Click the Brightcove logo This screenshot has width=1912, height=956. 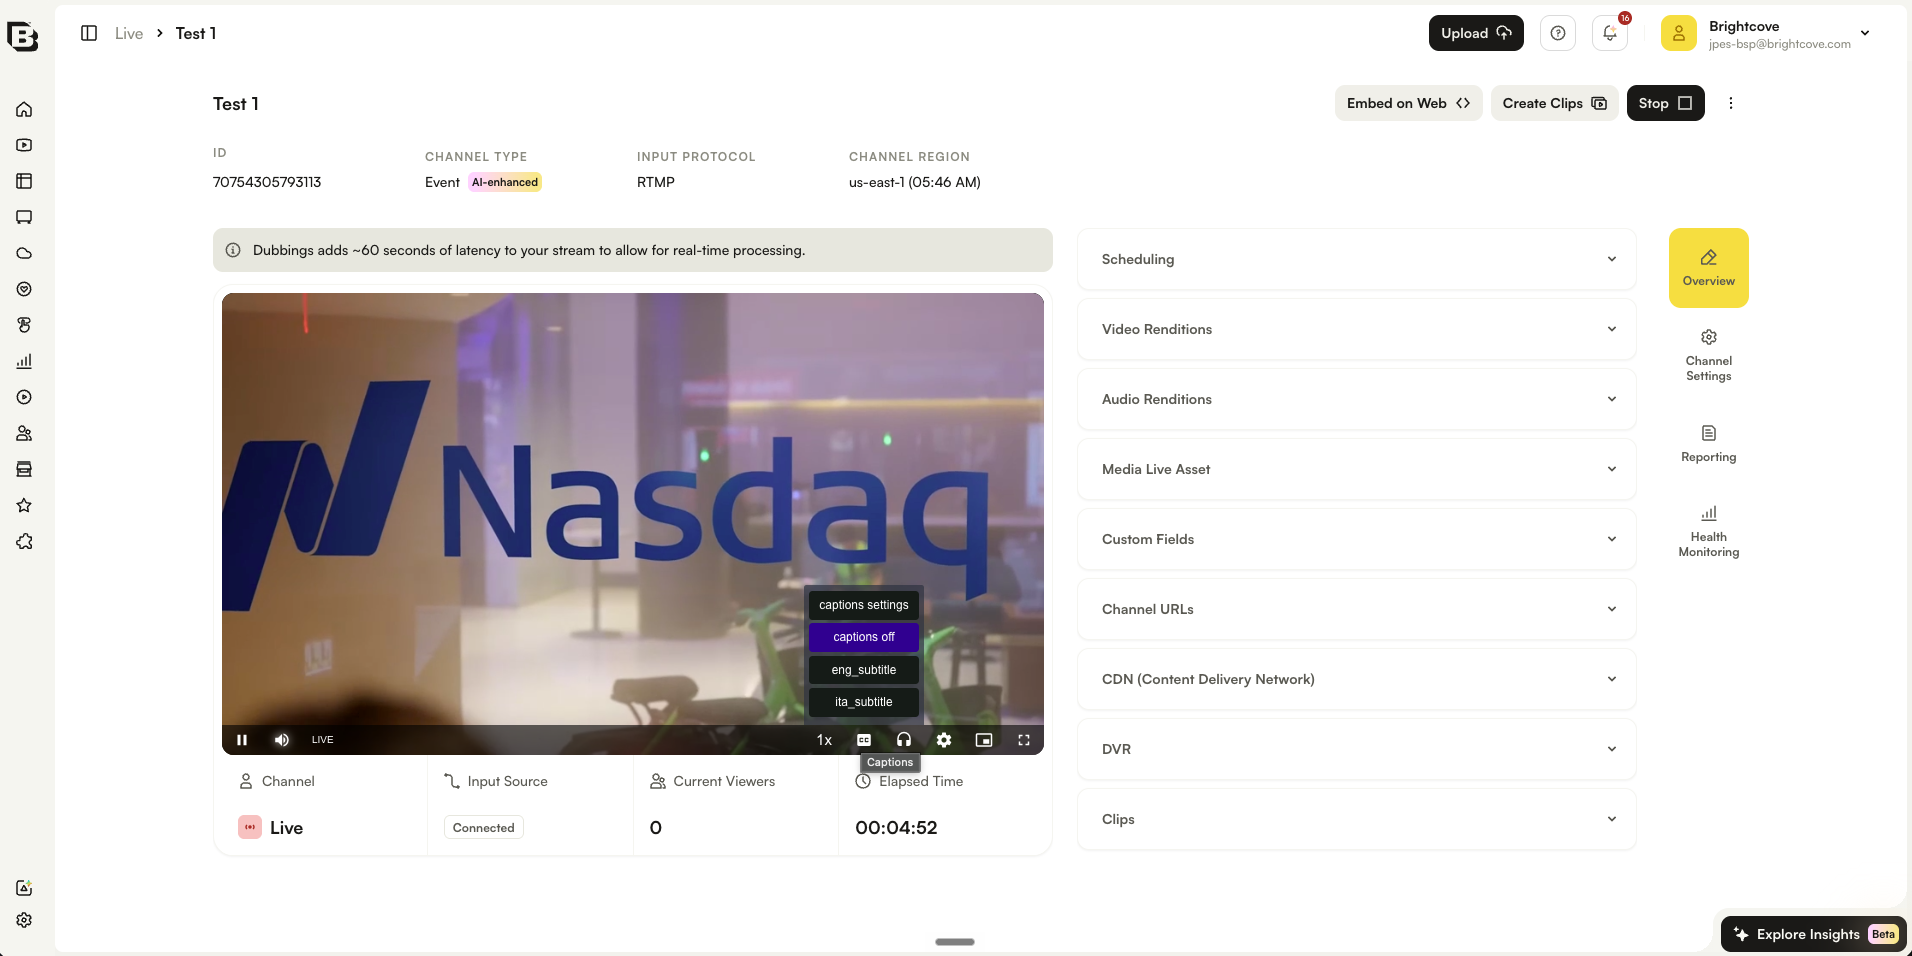pyautogui.click(x=22, y=37)
